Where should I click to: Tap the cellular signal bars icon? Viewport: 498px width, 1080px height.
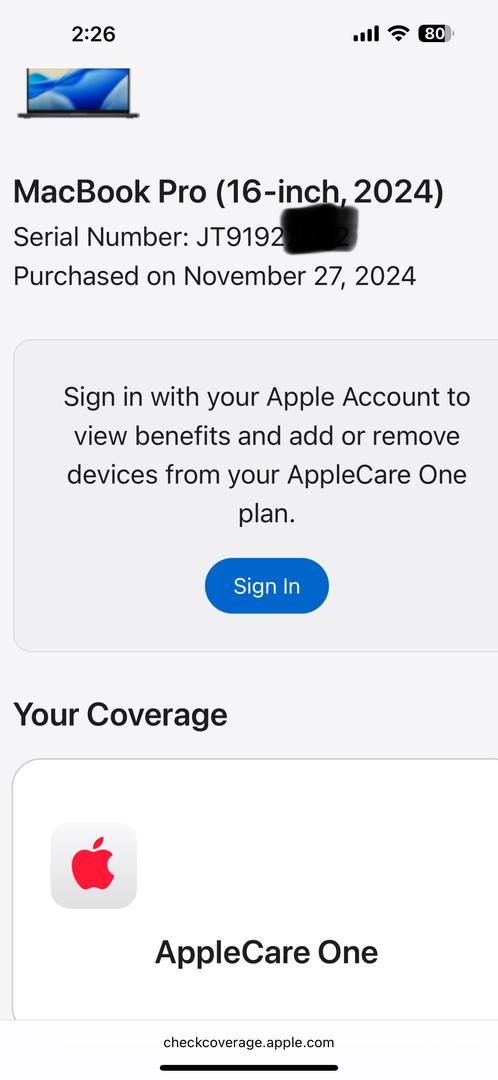click(366, 34)
